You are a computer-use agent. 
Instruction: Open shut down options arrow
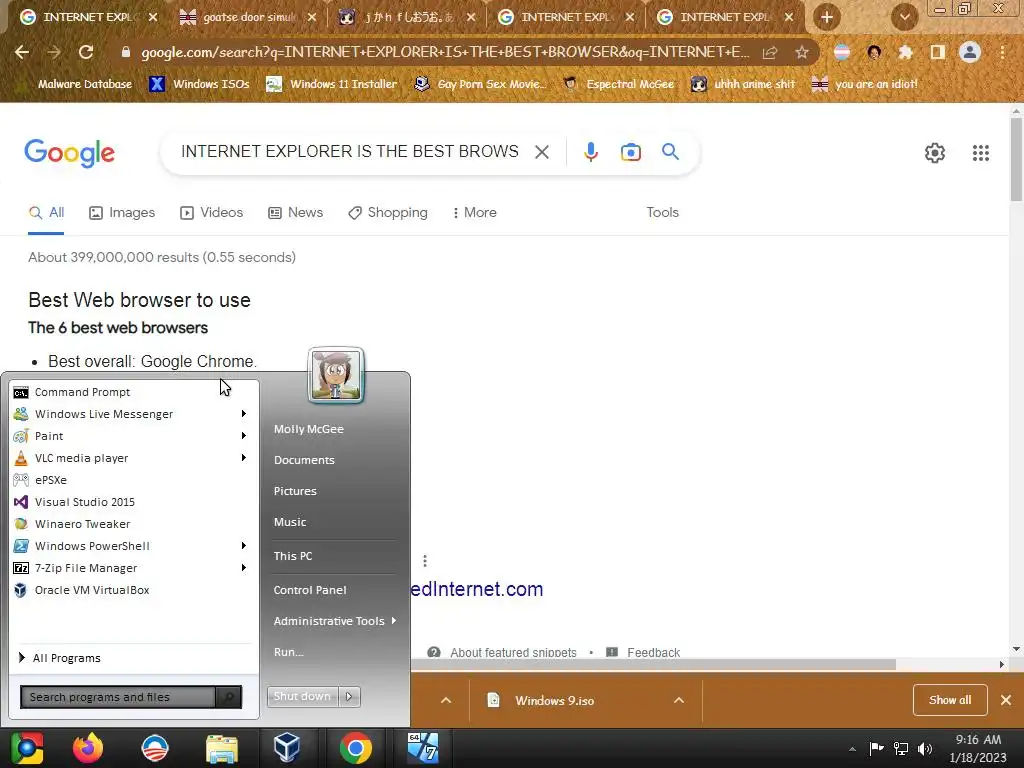click(349, 696)
